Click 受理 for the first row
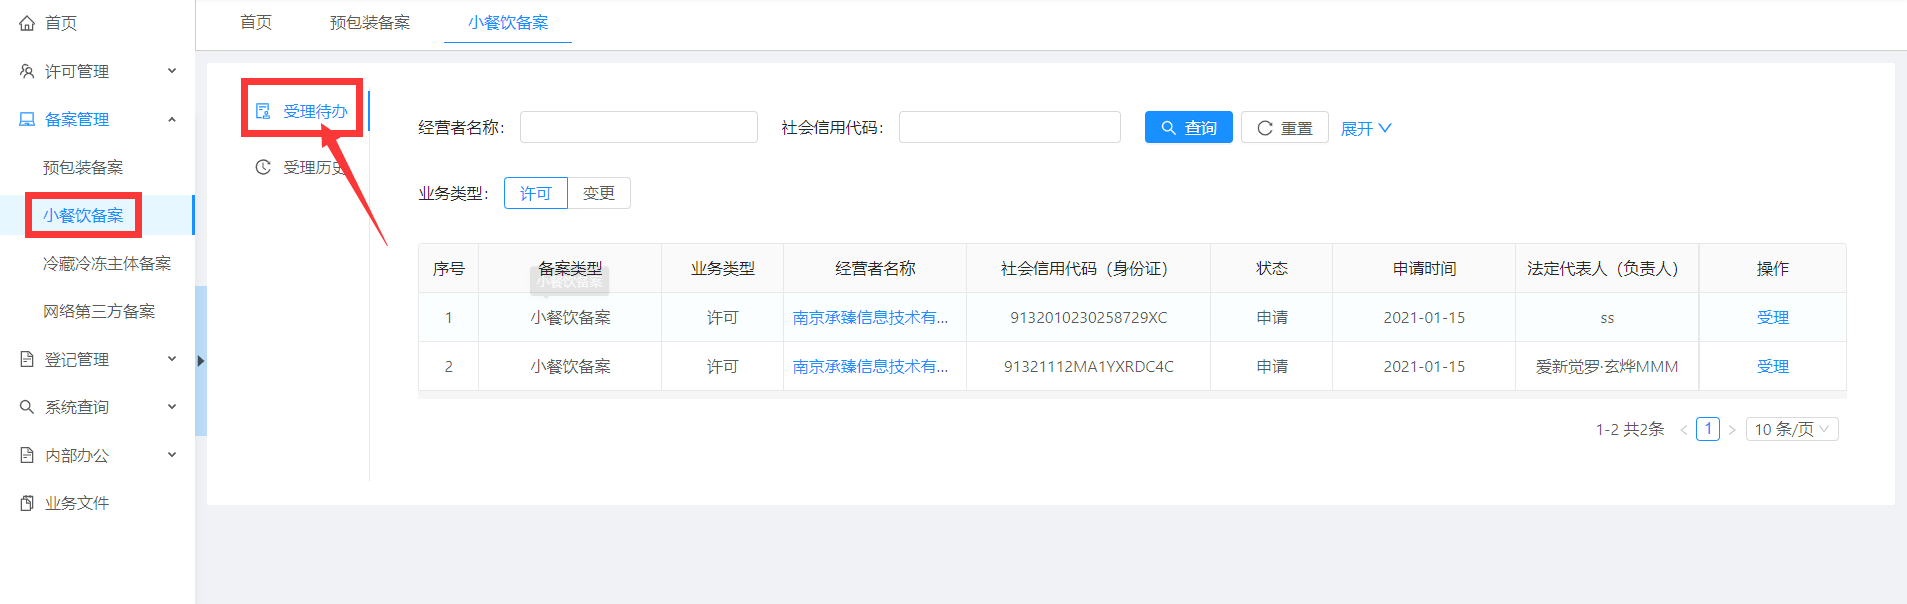The image size is (1907, 604). click(x=1772, y=317)
